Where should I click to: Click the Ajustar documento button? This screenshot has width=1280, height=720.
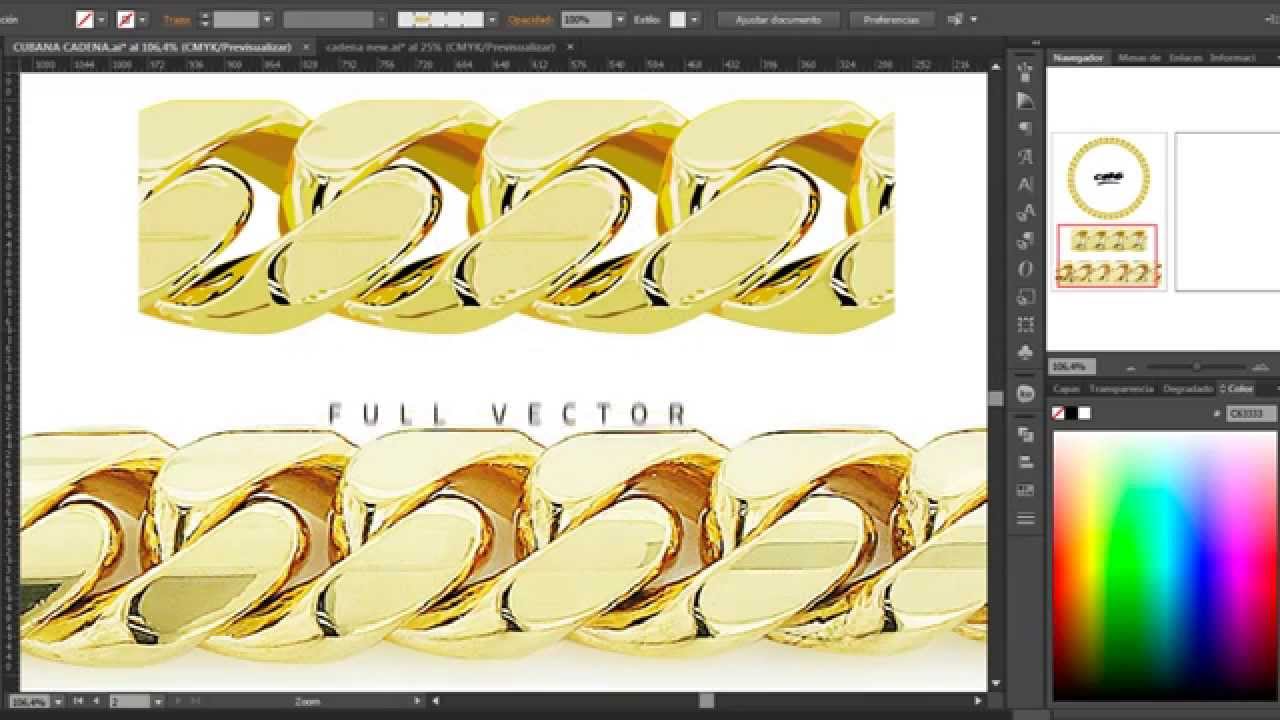pyautogui.click(x=779, y=19)
